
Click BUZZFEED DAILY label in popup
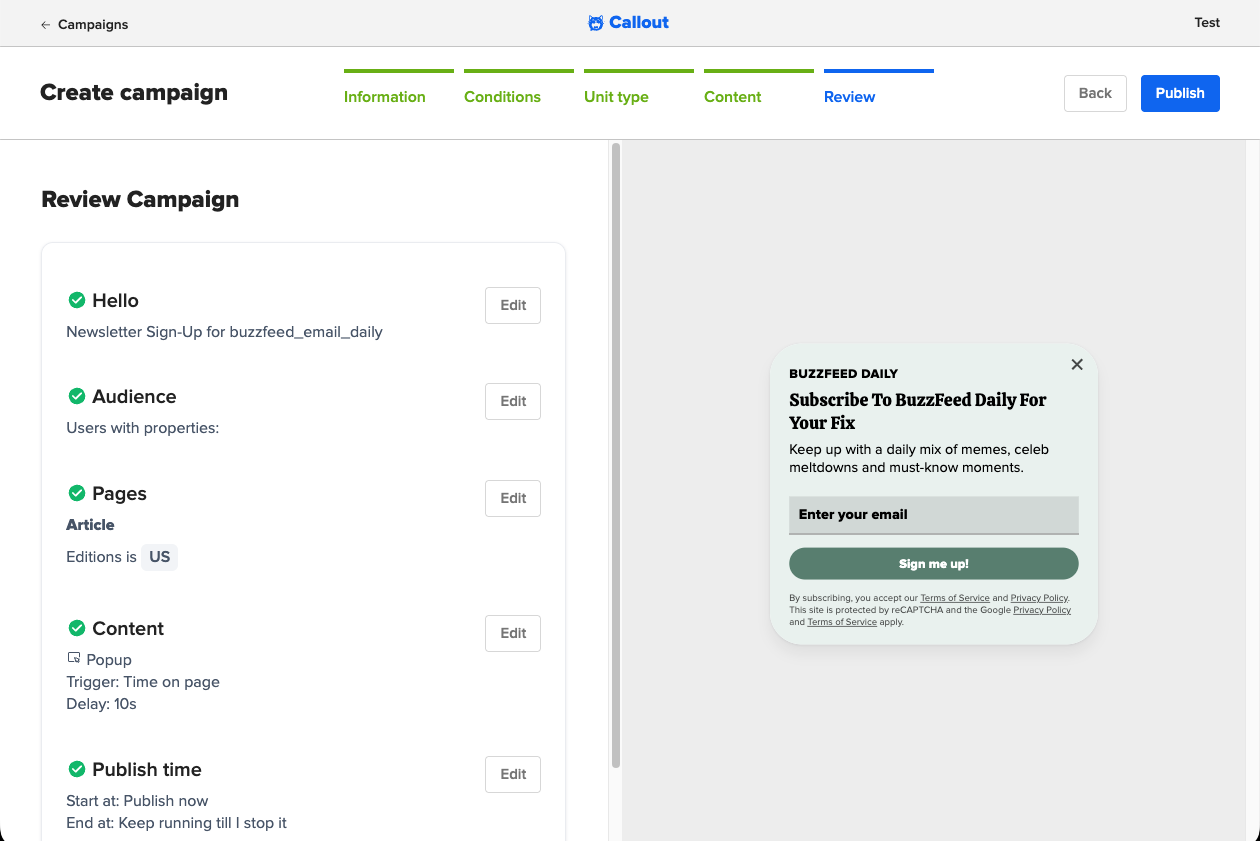pos(844,374)
